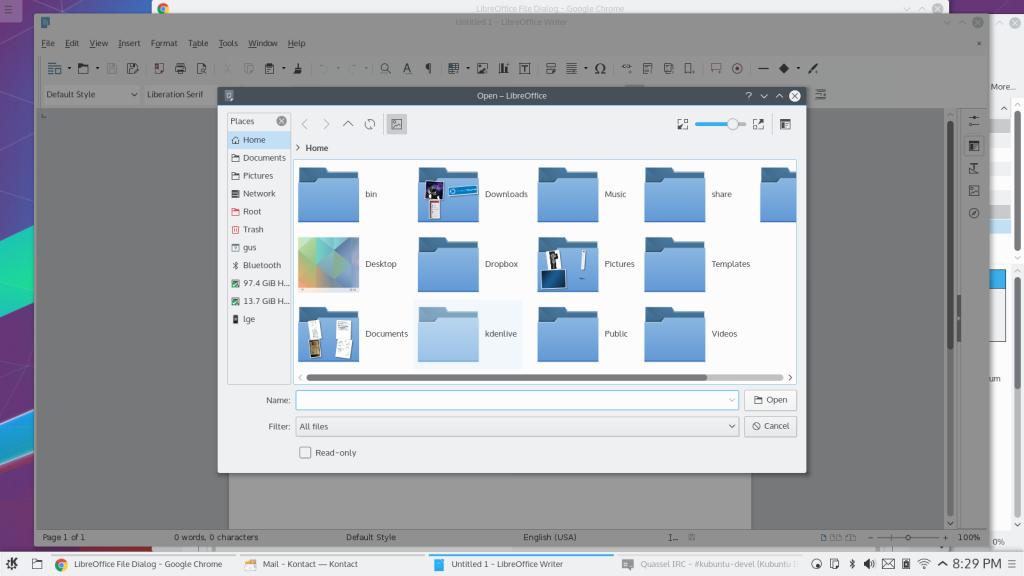Insert special character with the Omega icon
Screen dimensions: 1024x576
pyautogui.click(x=600, y=69)
